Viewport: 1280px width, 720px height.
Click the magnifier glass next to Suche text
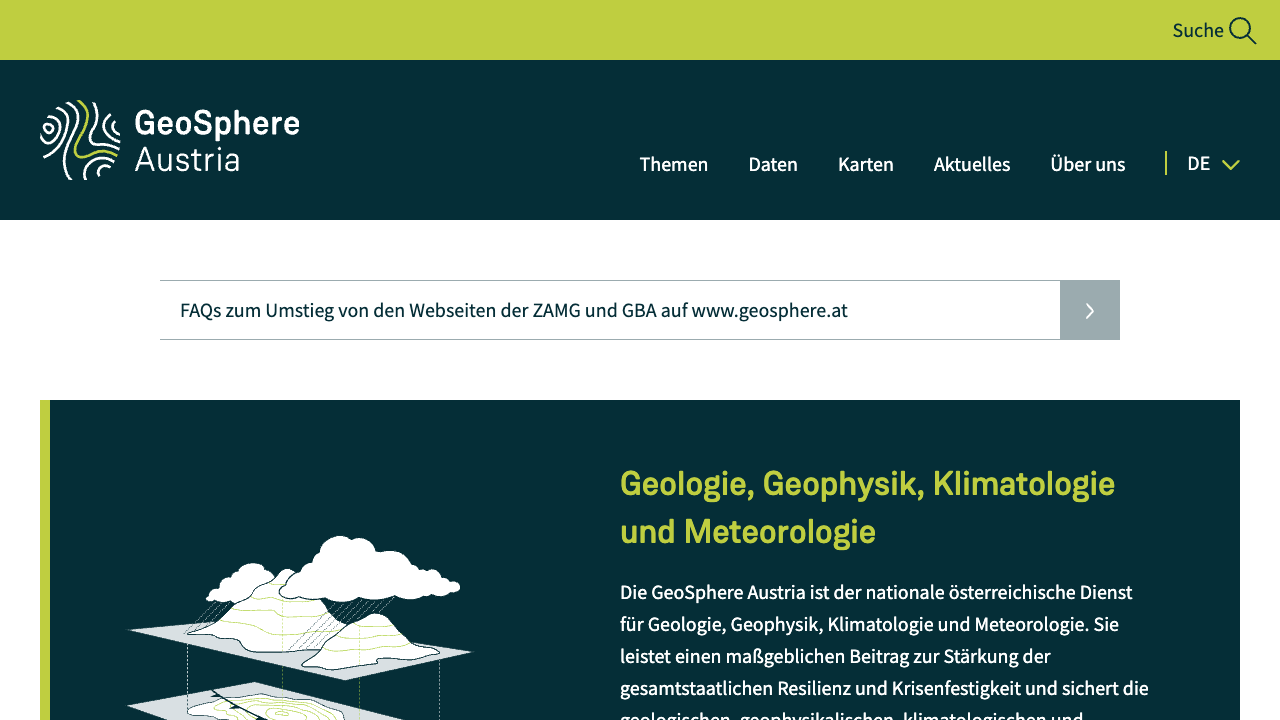point(1243,30)
